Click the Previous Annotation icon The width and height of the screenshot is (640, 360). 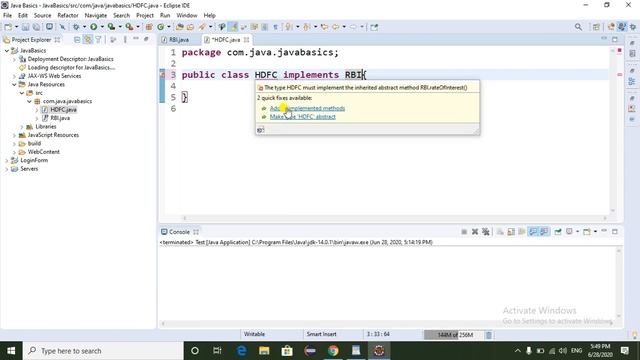coord(307,27)
